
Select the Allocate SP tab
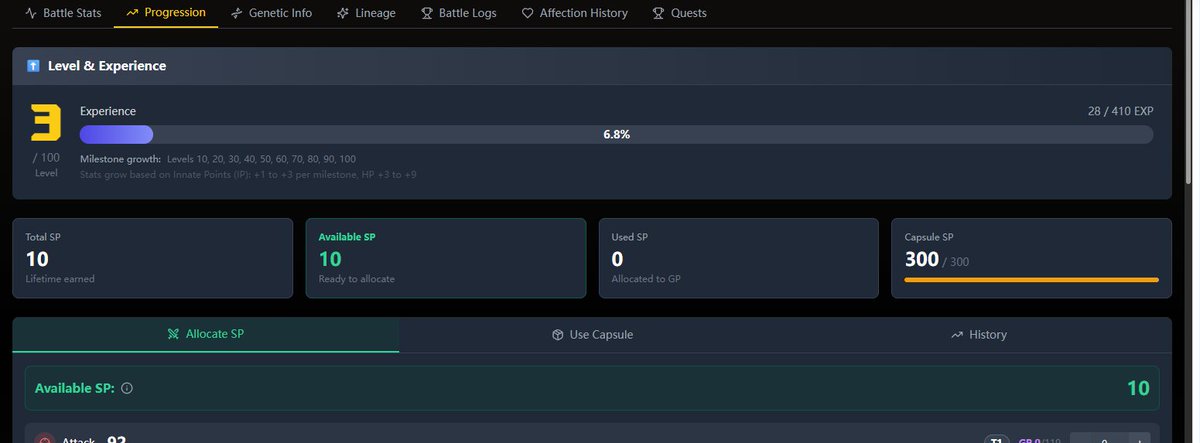pos(206,334)
